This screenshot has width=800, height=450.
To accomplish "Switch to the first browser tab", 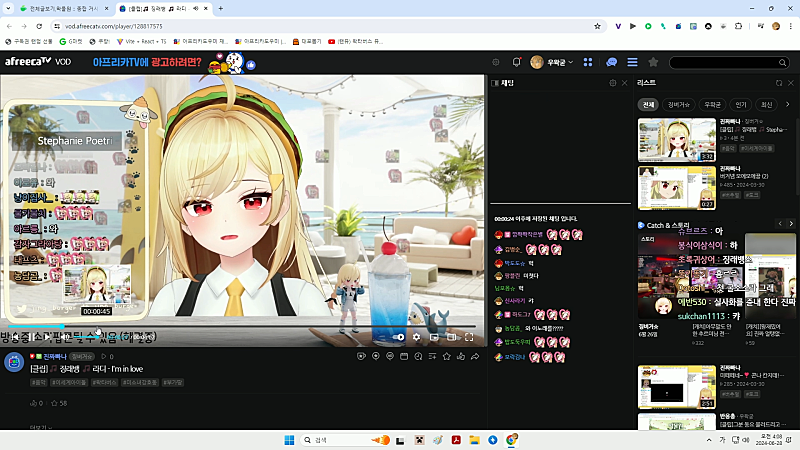I will tap(64, 9).
